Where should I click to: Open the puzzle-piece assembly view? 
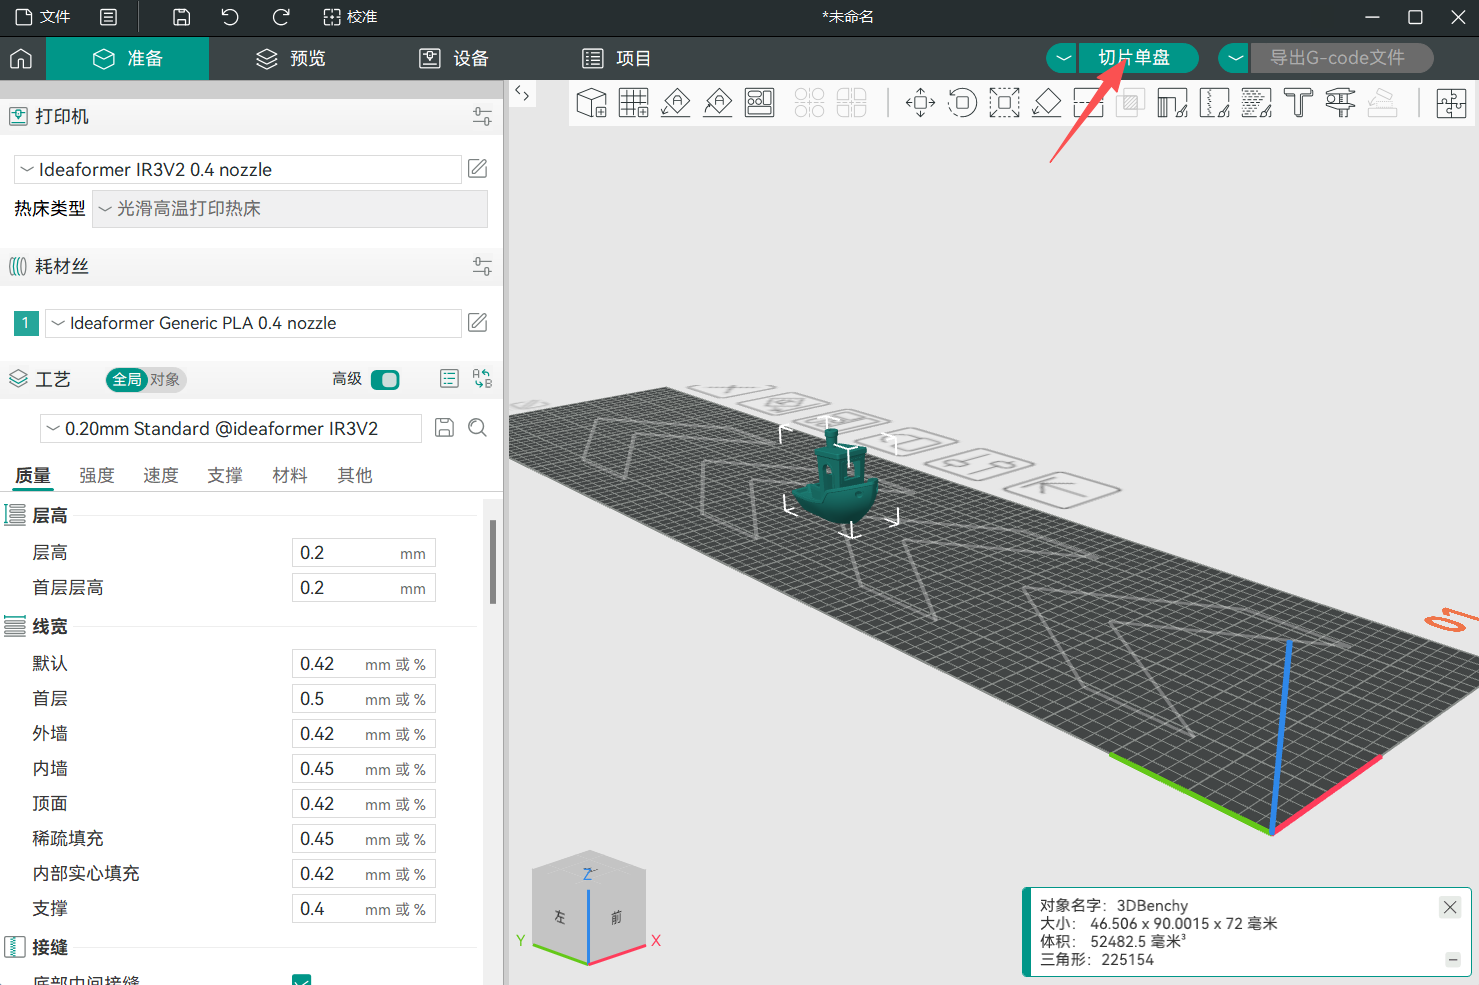coord(1451,103)
